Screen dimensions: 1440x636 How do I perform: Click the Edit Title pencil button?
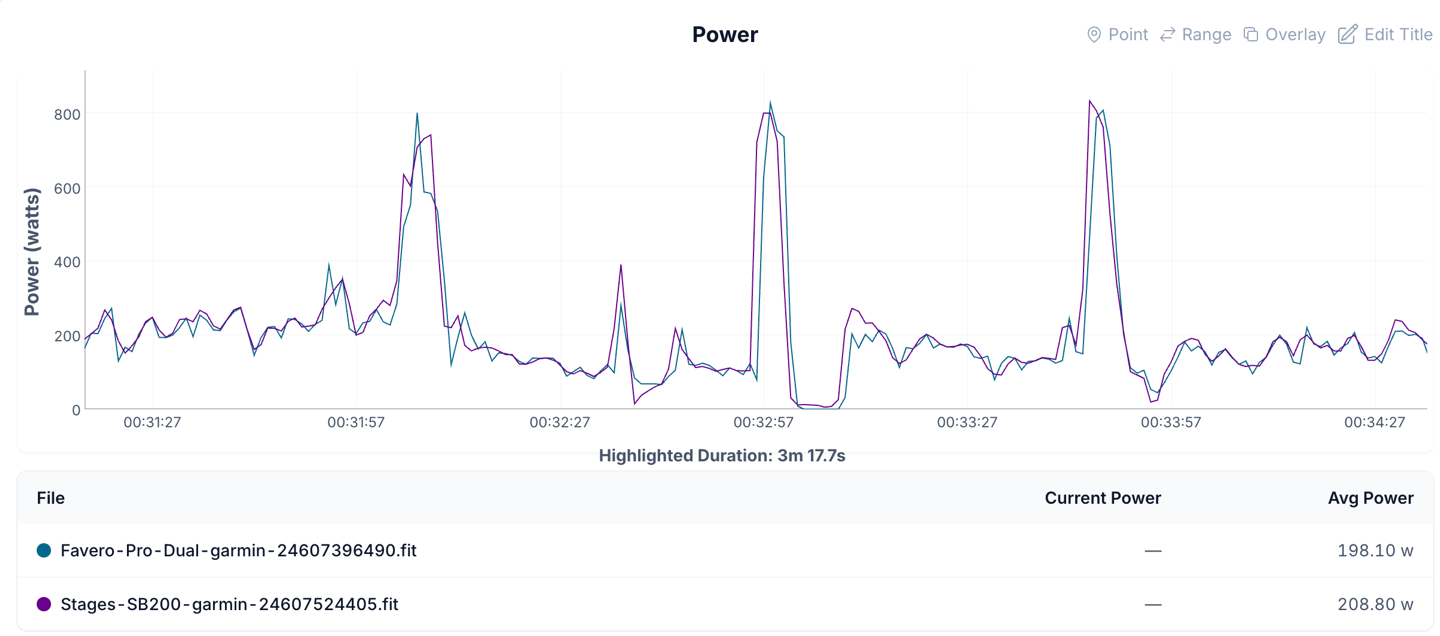pos(1385,35)
